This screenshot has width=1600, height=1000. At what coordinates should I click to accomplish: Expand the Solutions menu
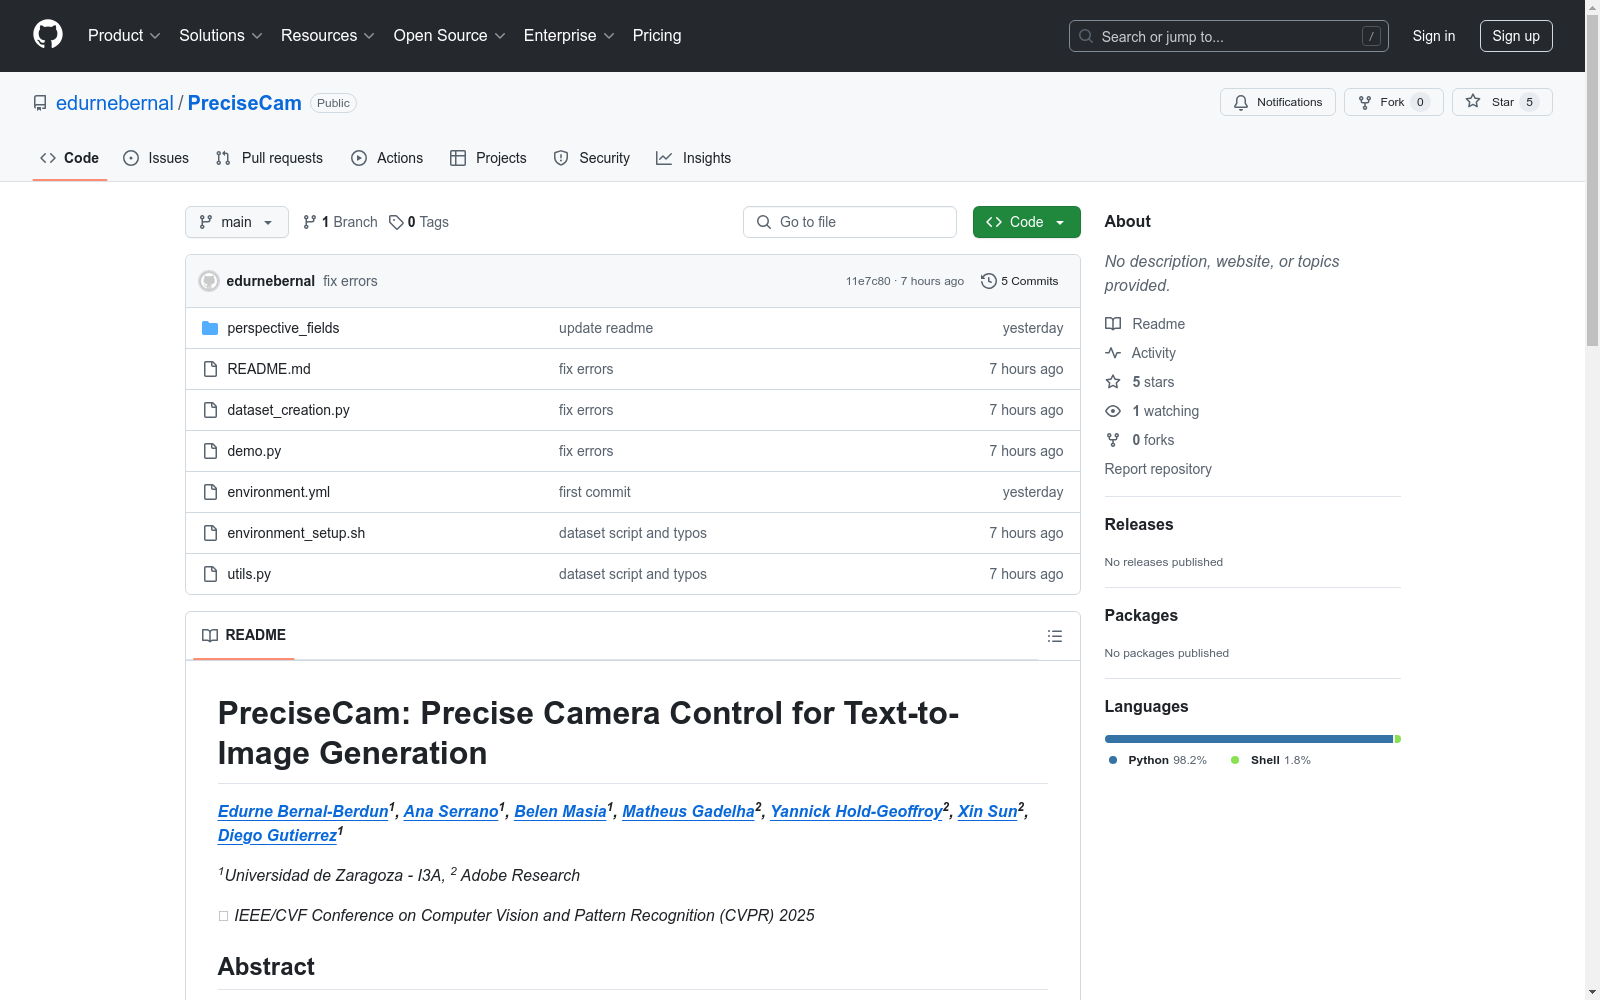220,35
